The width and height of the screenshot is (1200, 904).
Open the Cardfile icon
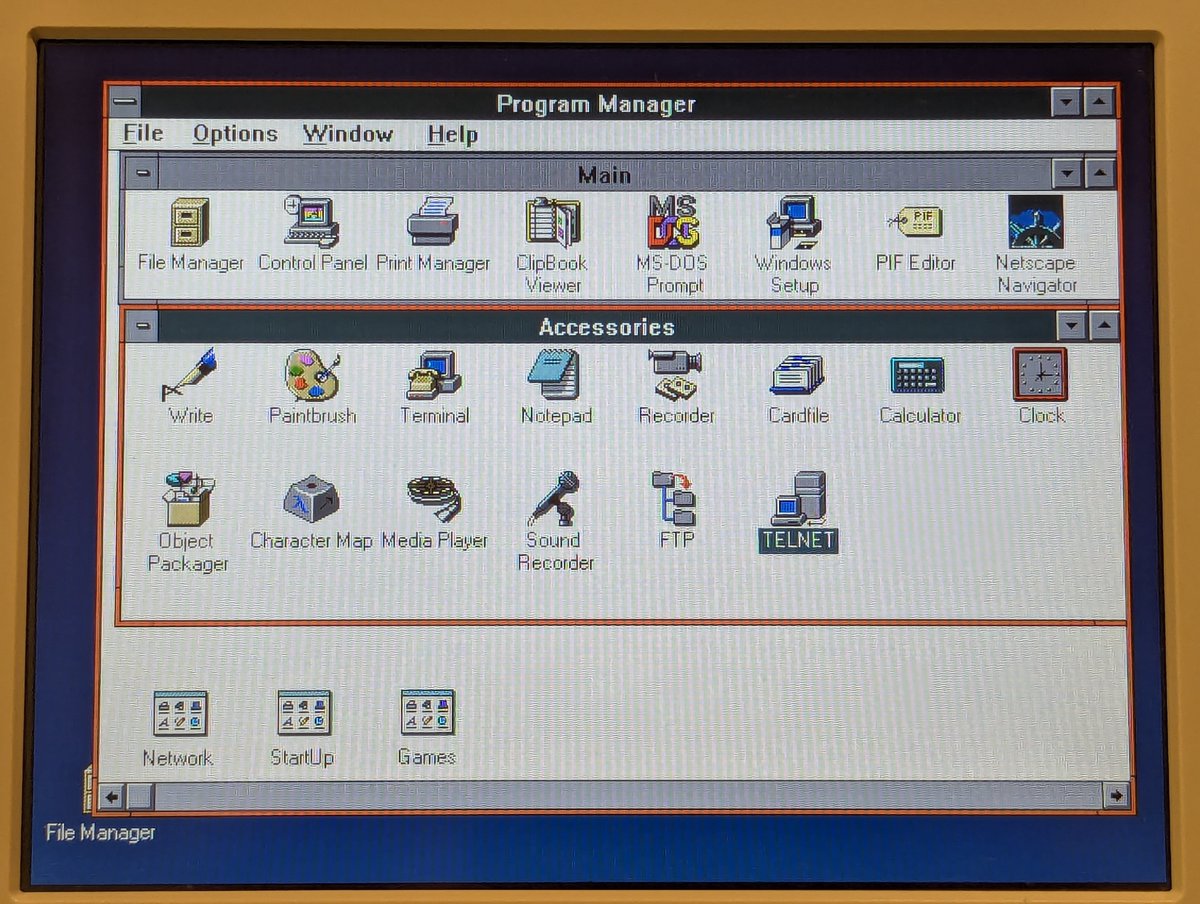(x=798, y=374)
